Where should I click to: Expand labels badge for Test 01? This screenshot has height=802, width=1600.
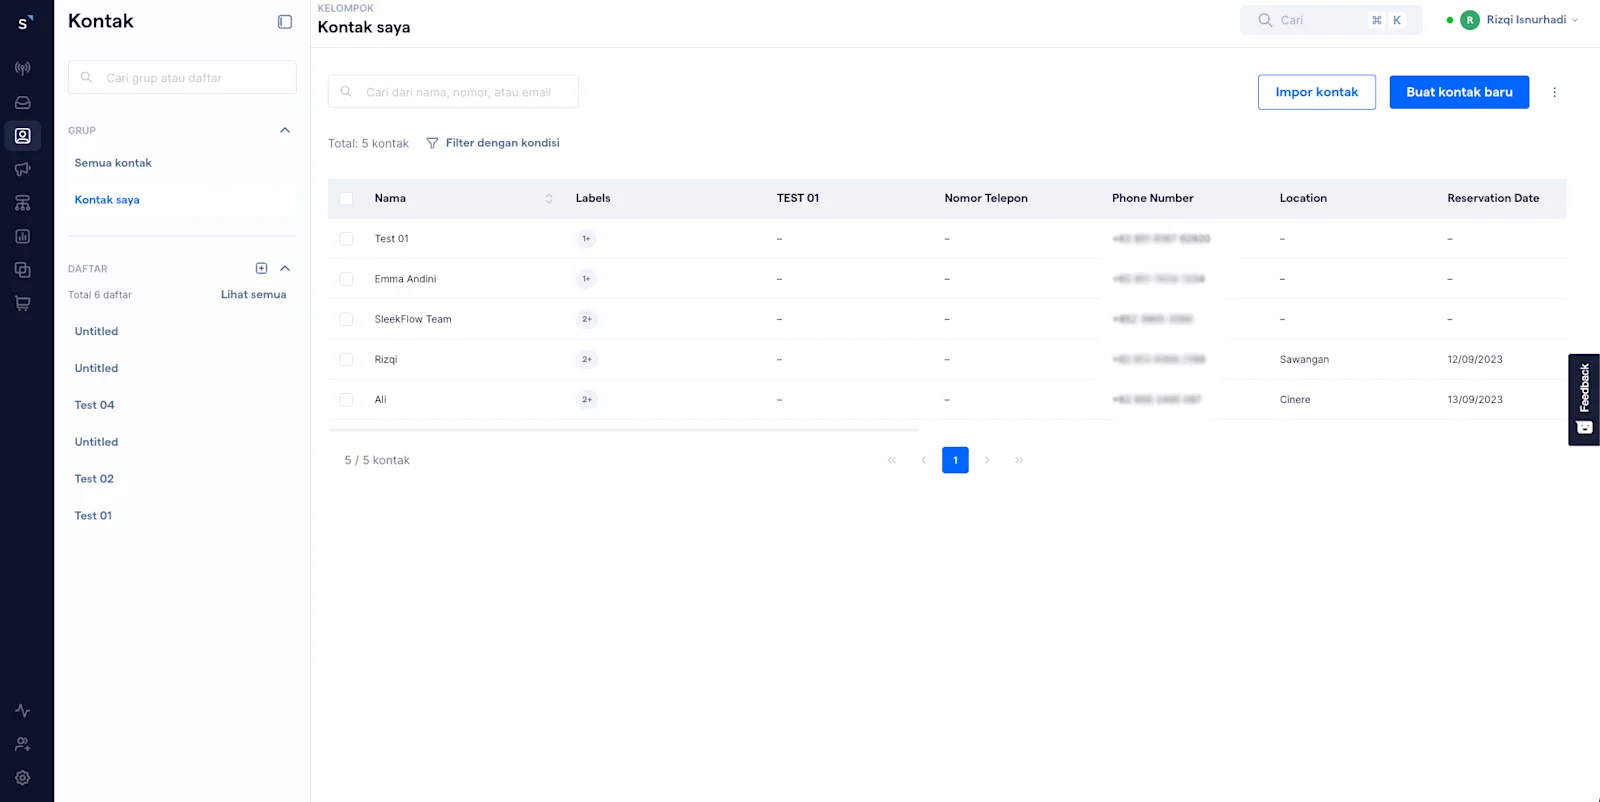(587, 239)
